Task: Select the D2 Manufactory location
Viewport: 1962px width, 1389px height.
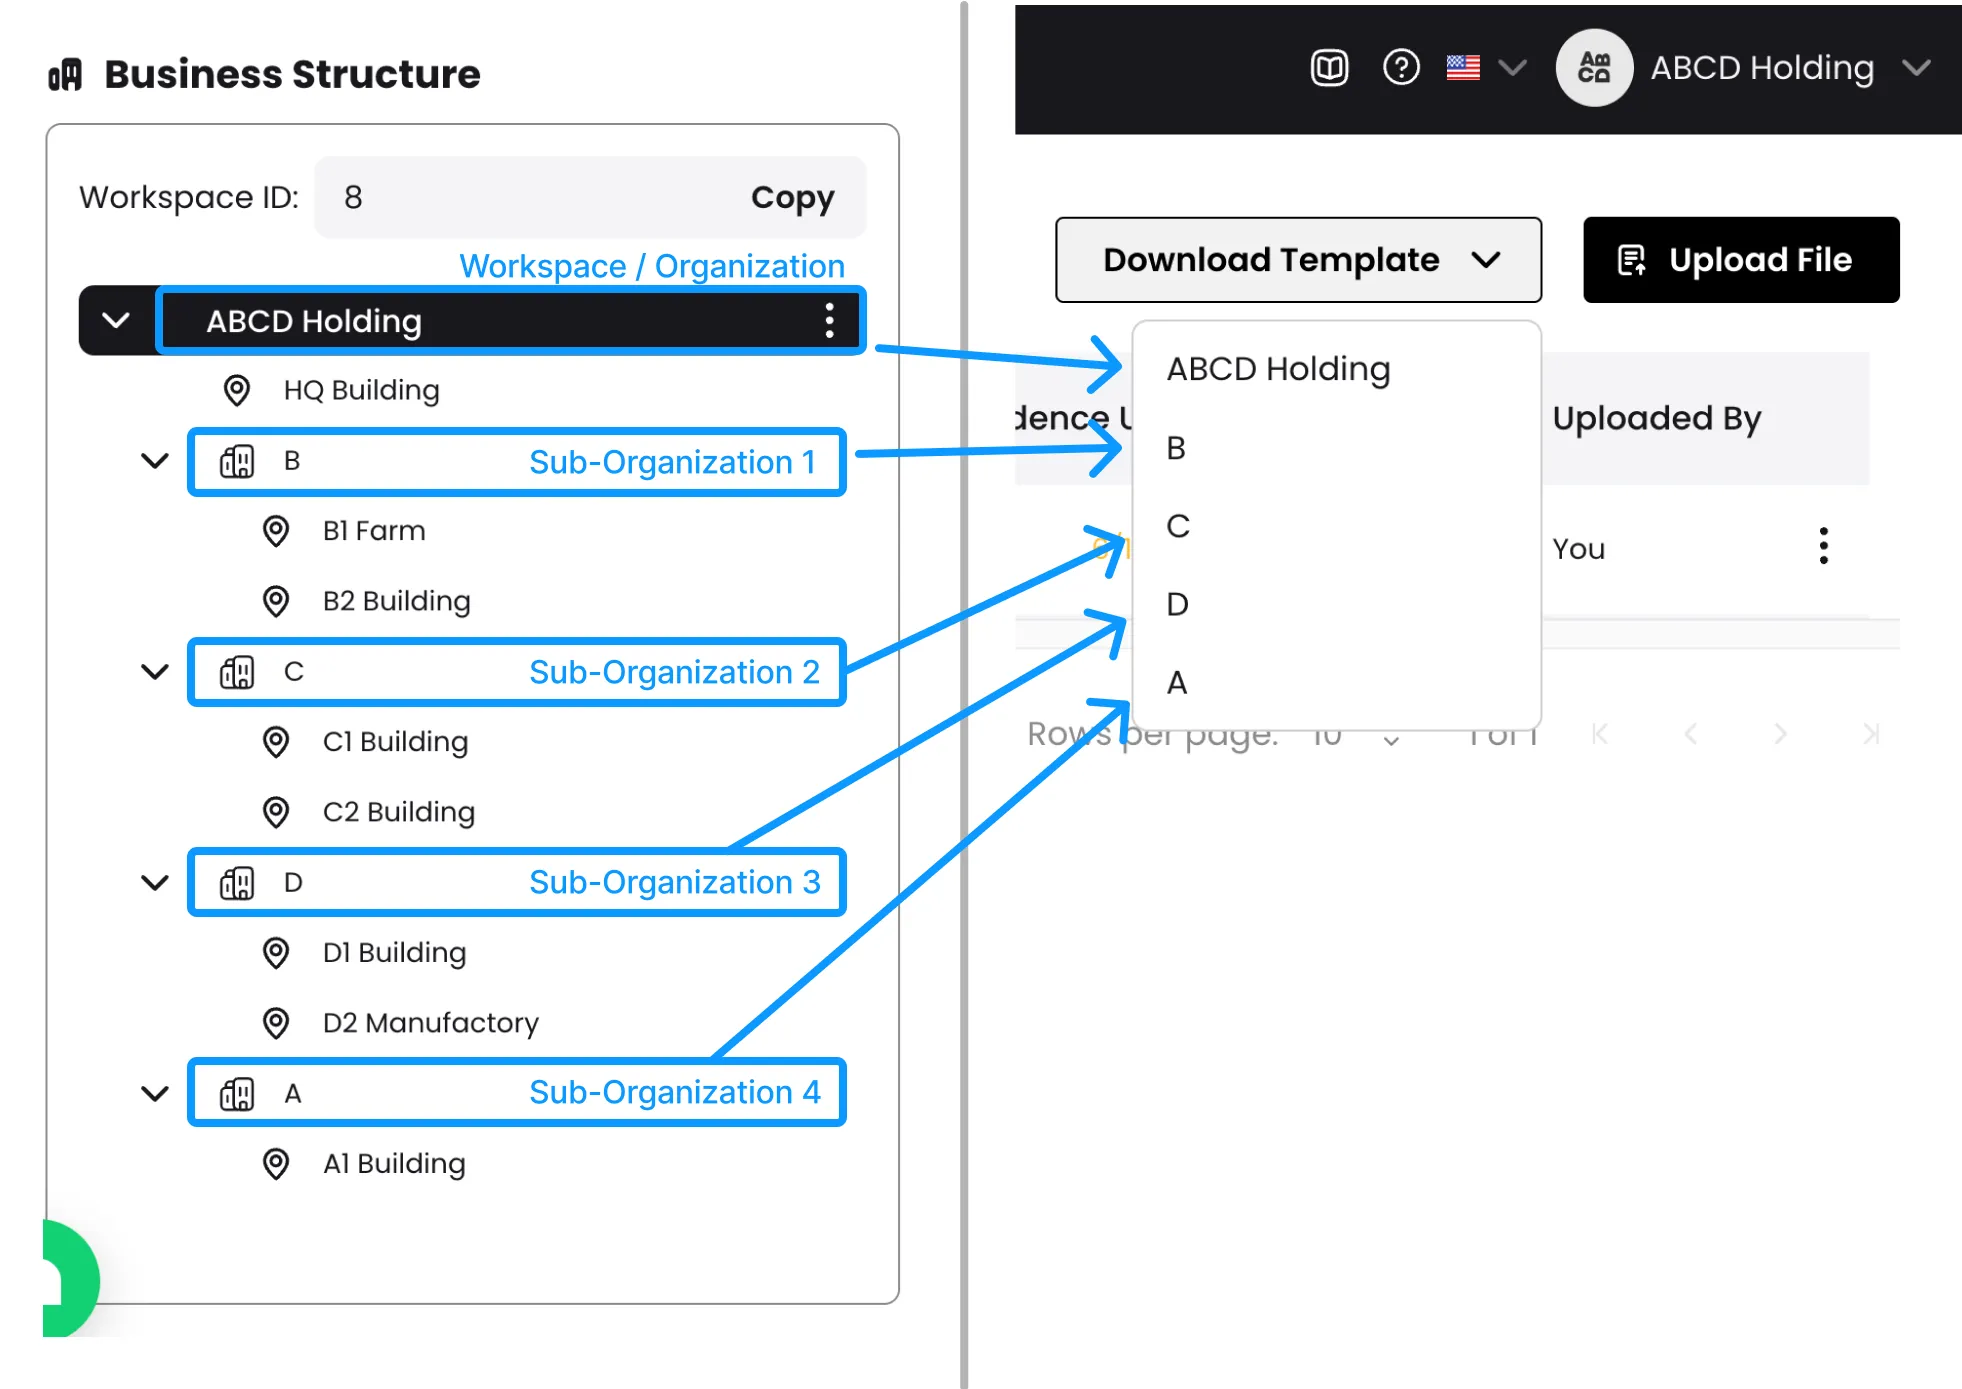Action: 430,1023
